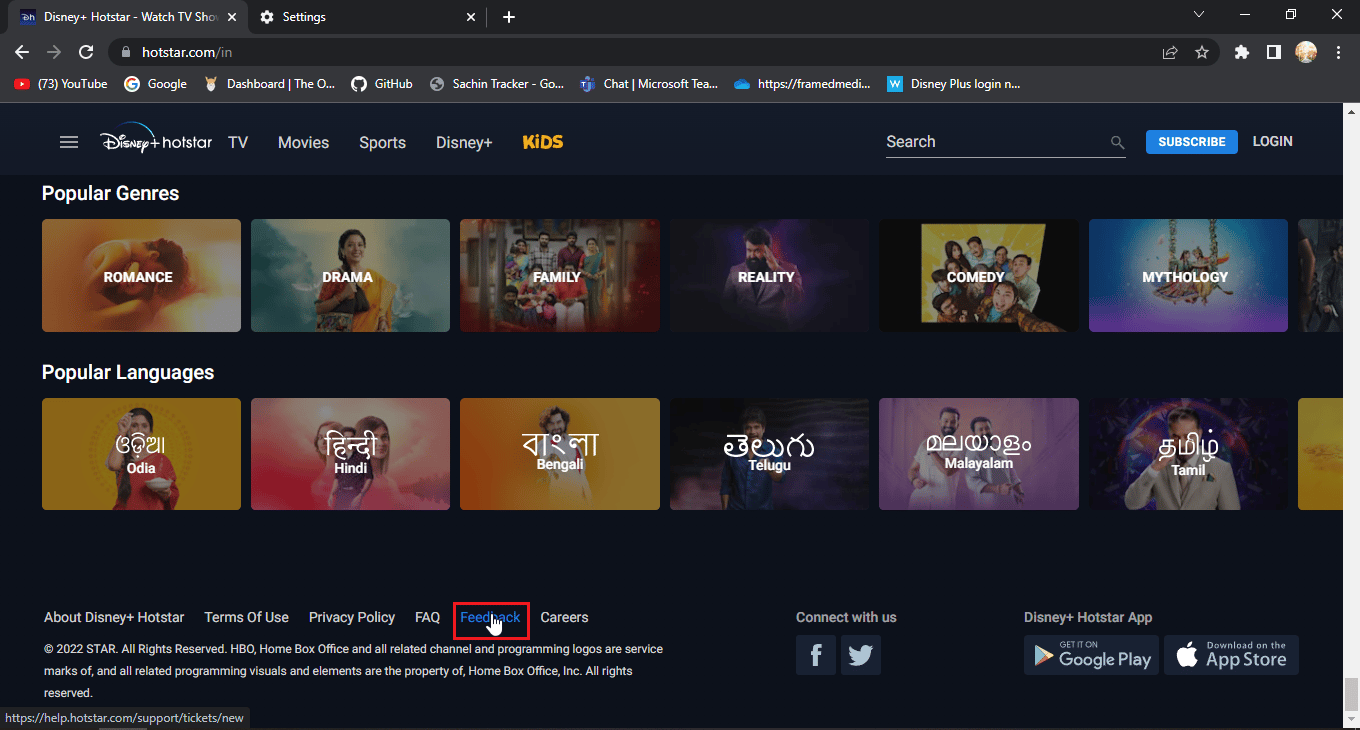This screenshot has height=730, width=1360.
Task: Click the Disney+ Hotstar logo
Action: click(156, 142)
